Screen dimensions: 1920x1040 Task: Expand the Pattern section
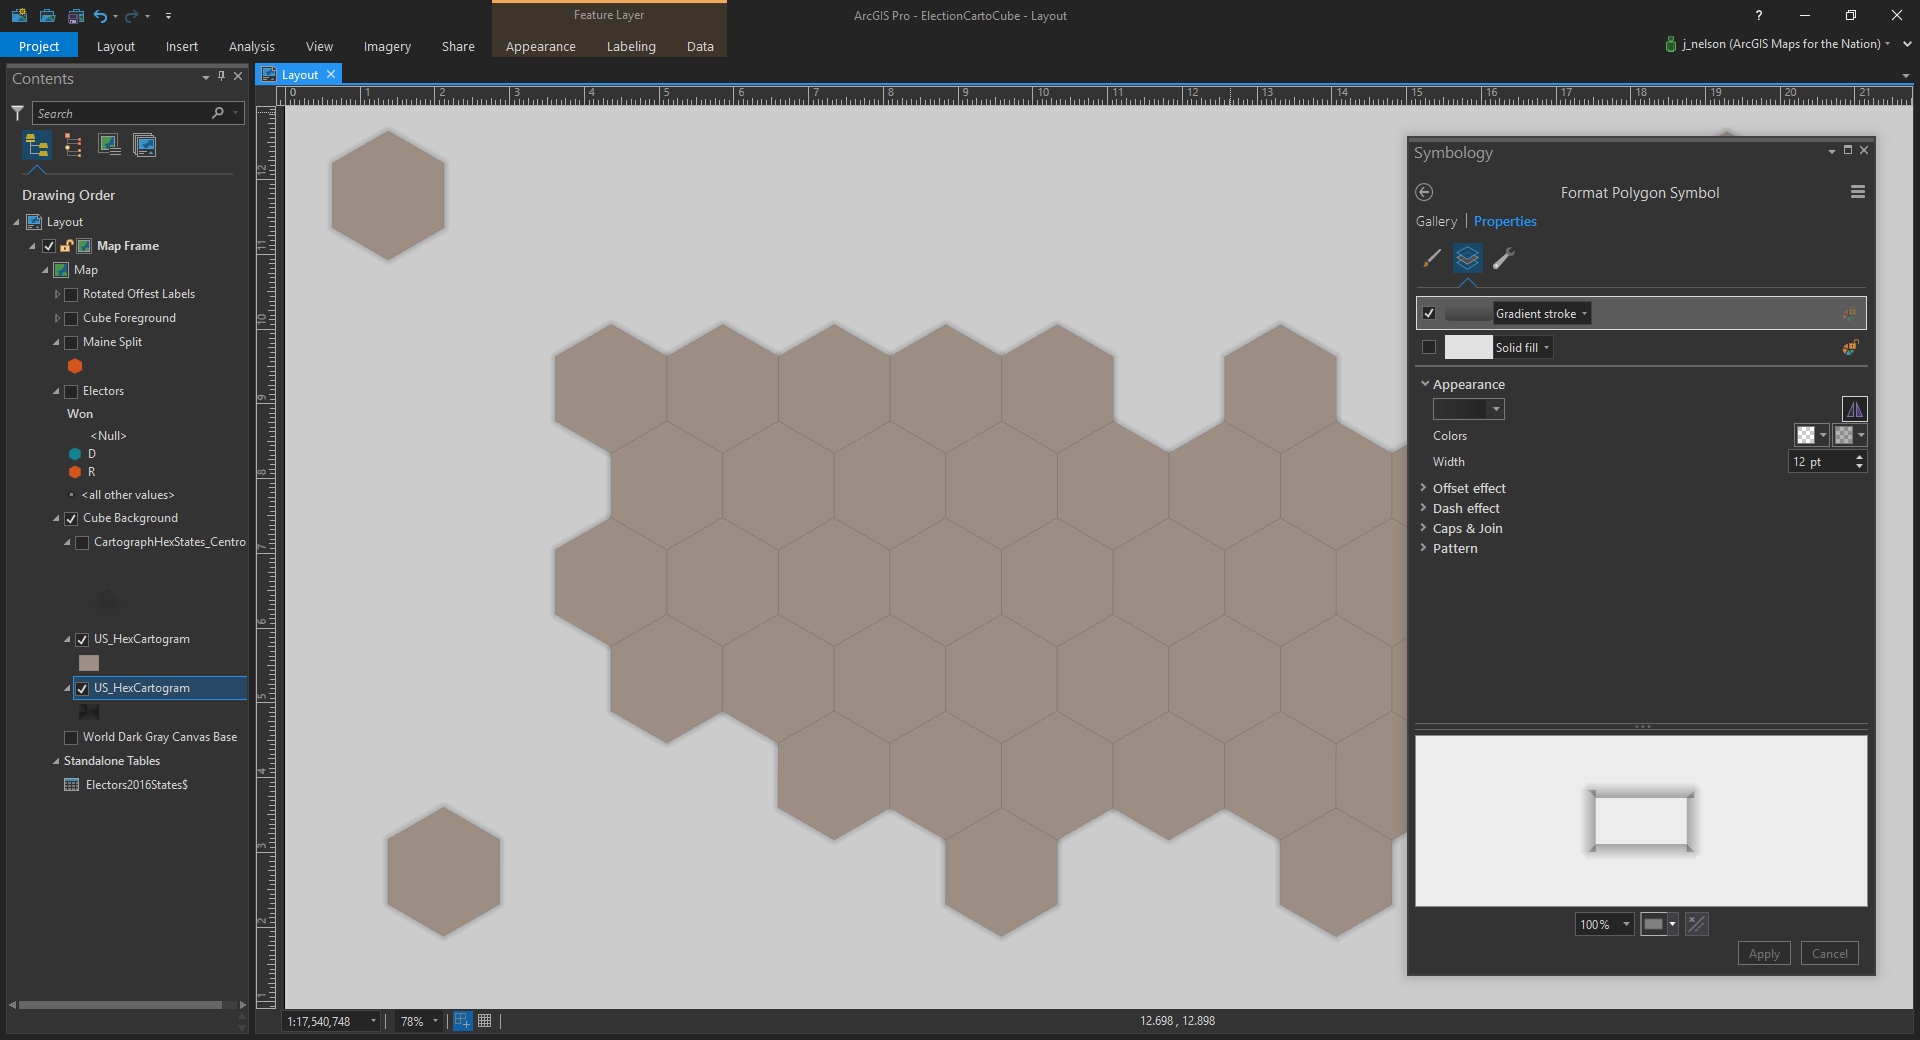(1424, 548)
